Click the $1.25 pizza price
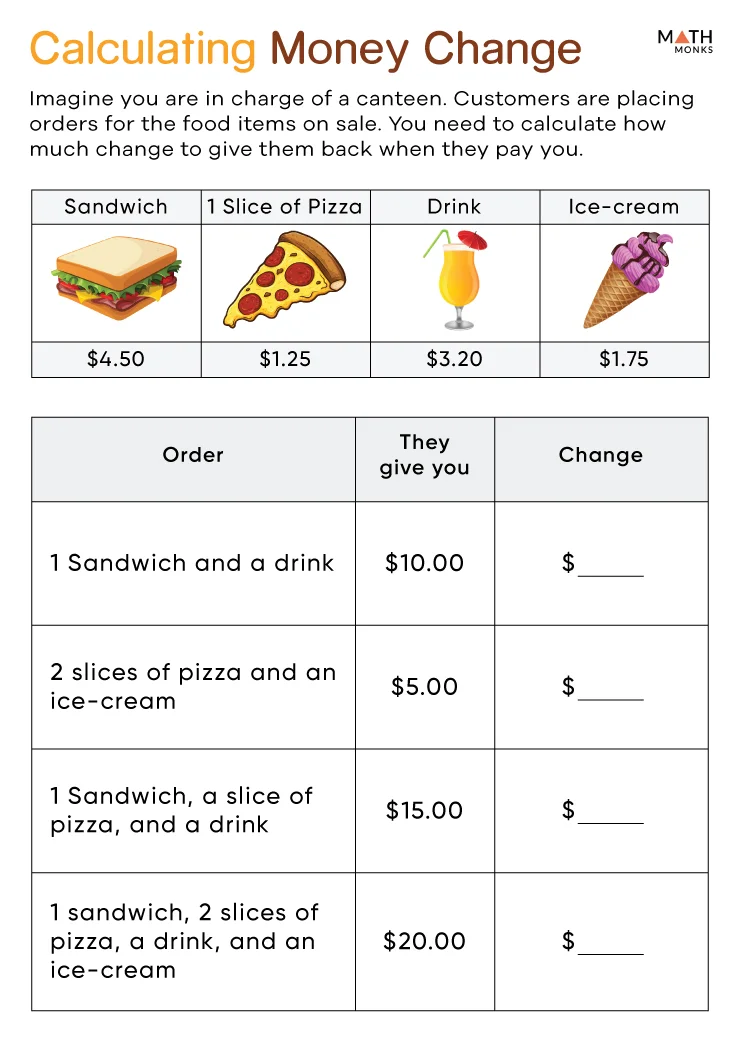 (x=285, y=360)
